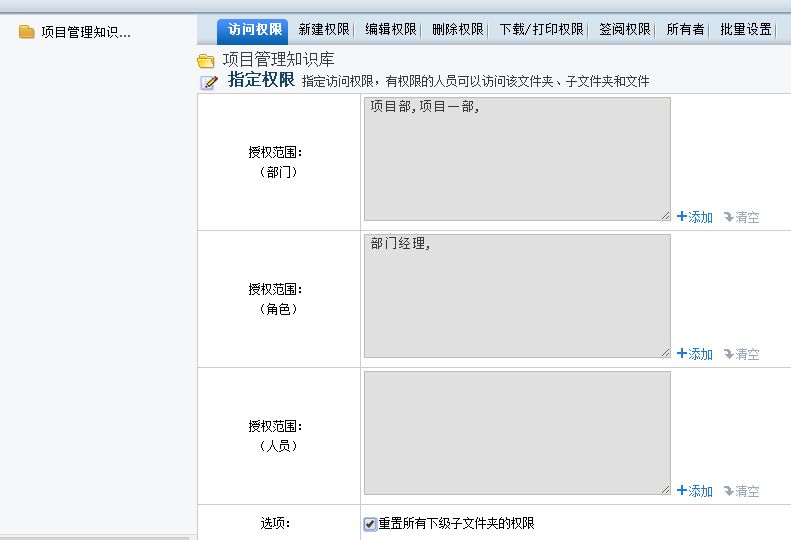
Task: Click the plus 添加 icon for 人员
Action: 681,491
